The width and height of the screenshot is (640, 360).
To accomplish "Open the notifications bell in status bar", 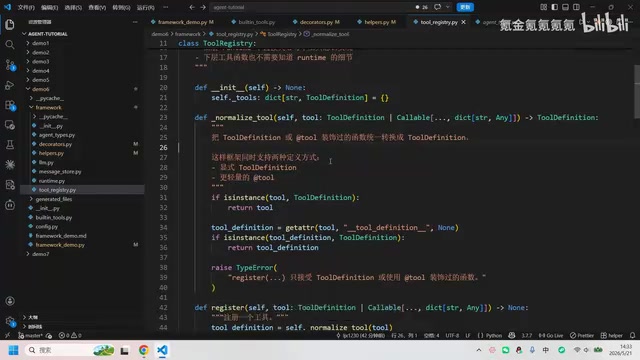I will 632,336.
